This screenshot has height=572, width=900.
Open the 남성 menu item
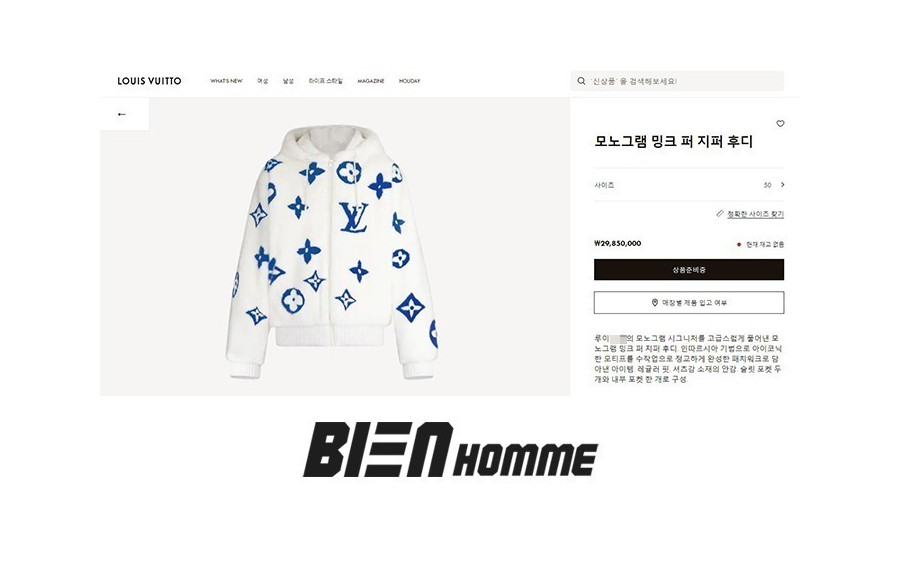click(288, 81)
